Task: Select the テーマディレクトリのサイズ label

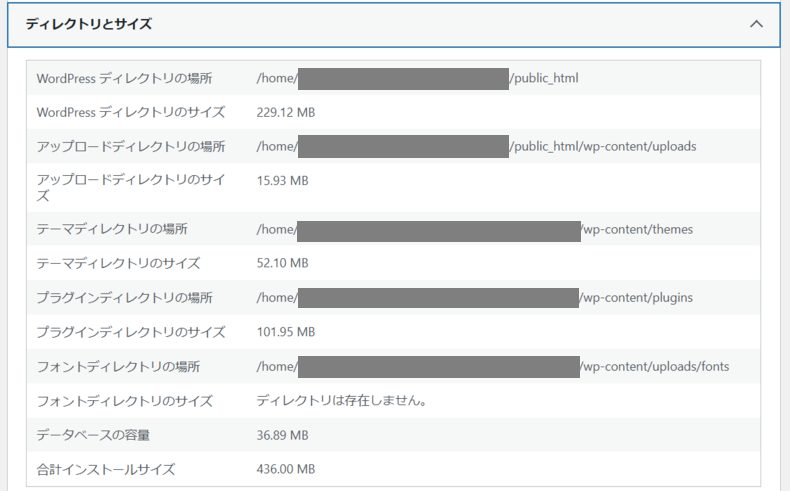Action: [118, 263]
